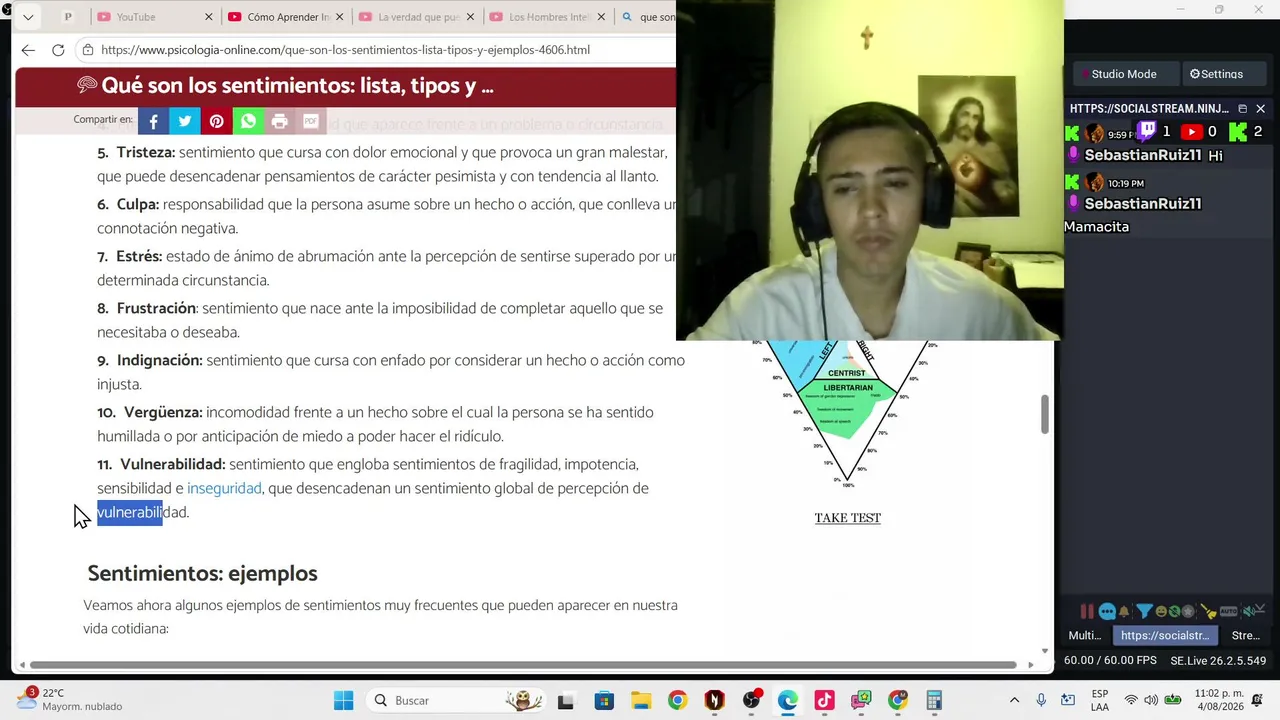Share the article on Facebook
The width and height of the screenshot is (1280, 720).
(x=153, y=121)
